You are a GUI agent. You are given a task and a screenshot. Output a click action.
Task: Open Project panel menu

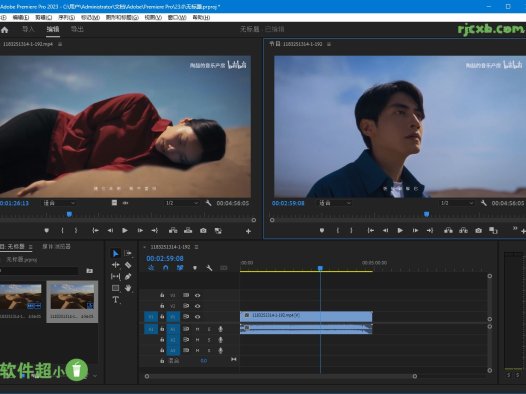(x=30, y=247)
